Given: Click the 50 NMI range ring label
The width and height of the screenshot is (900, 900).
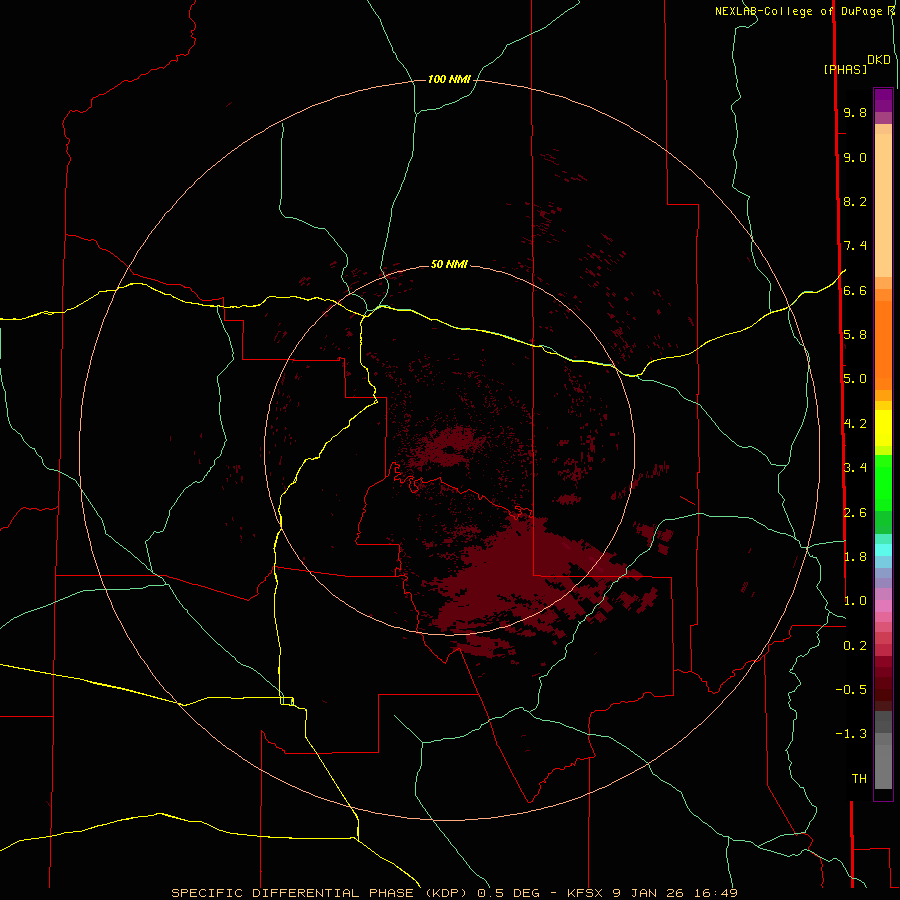Looking at the screenshot, I should tap(449, 264).
